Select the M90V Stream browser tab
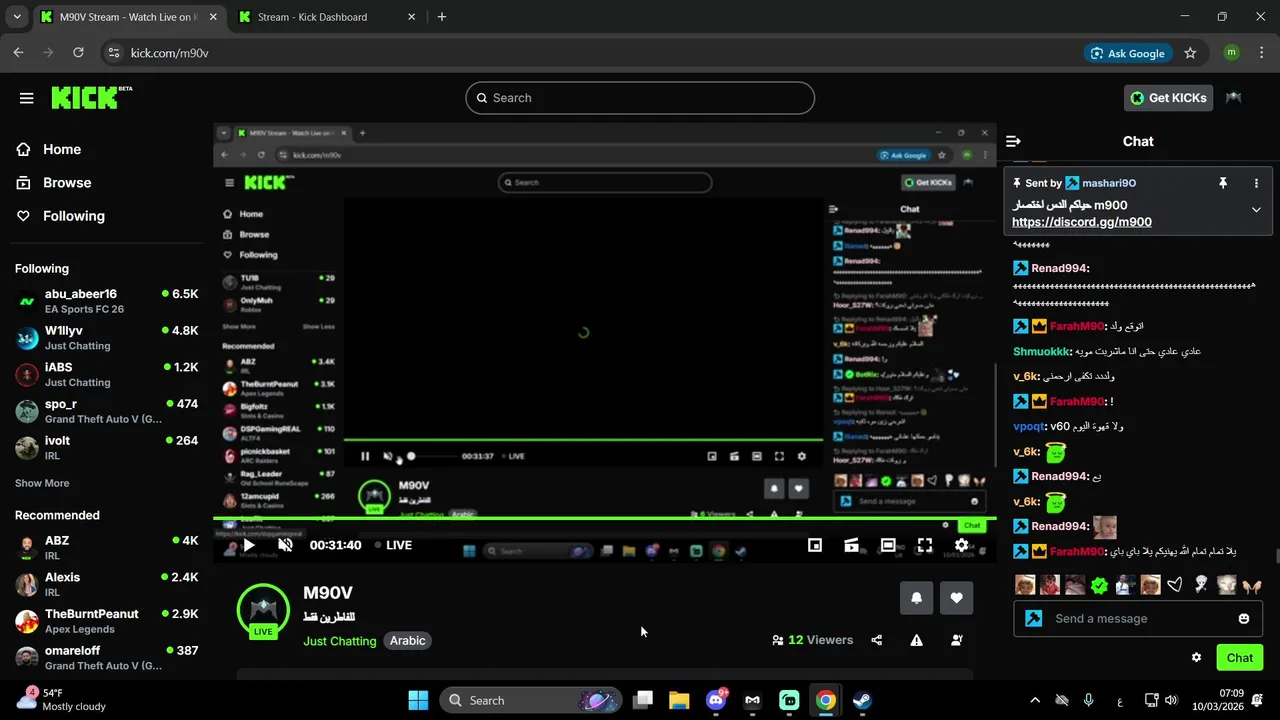 (128, 17)
